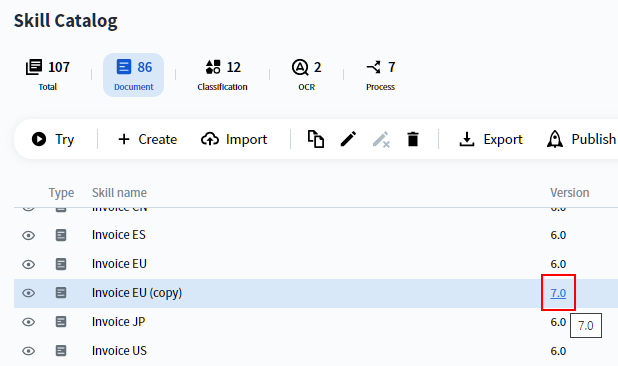Click the Import cloud upload button
The height and width of the screenshot is (366, 618).
(x=234, y=139)
